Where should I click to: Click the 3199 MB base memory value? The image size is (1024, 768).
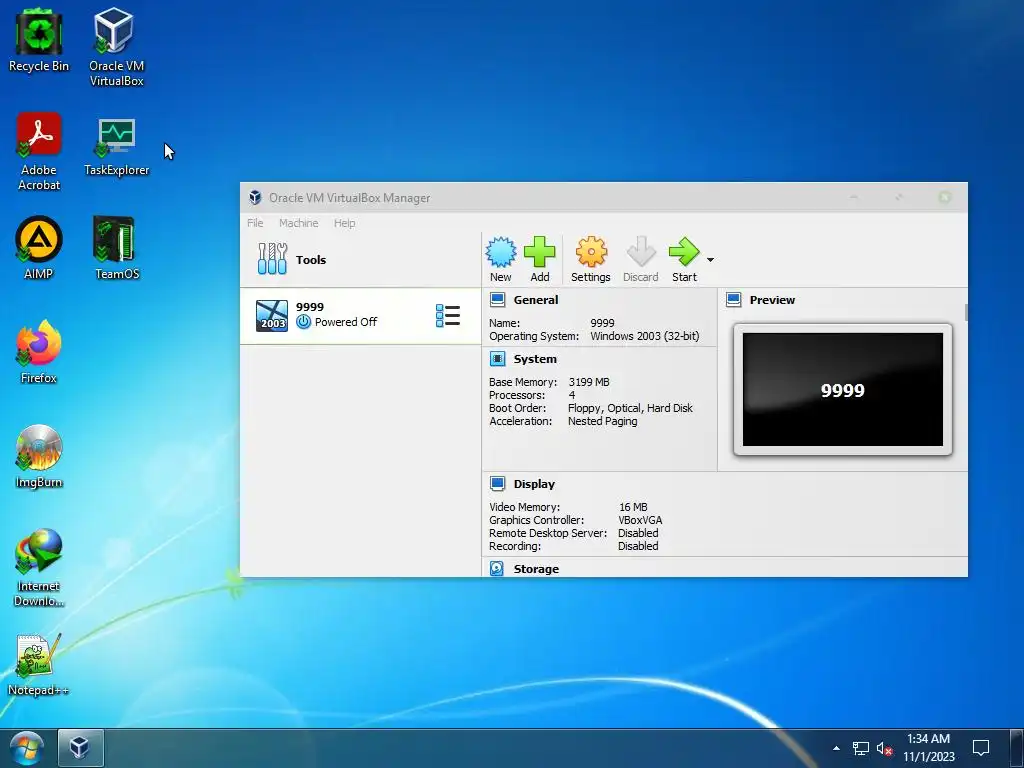588,382
